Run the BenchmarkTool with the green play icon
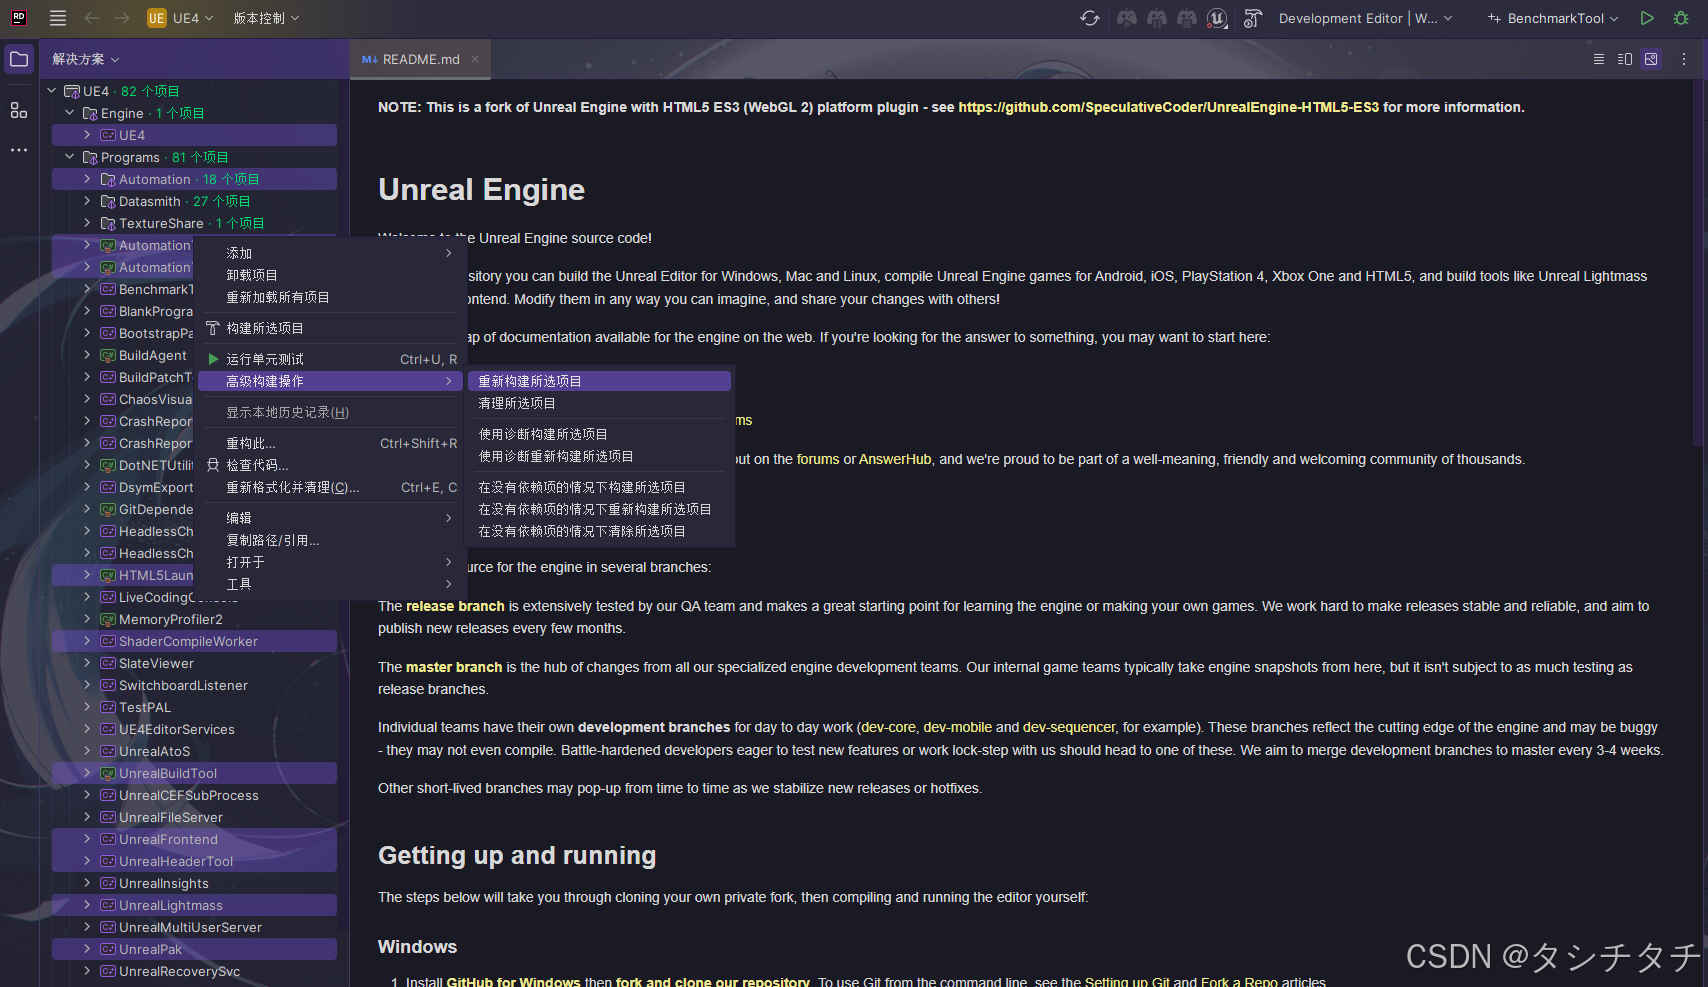1708x987 pixels. tap(1647, 17)
